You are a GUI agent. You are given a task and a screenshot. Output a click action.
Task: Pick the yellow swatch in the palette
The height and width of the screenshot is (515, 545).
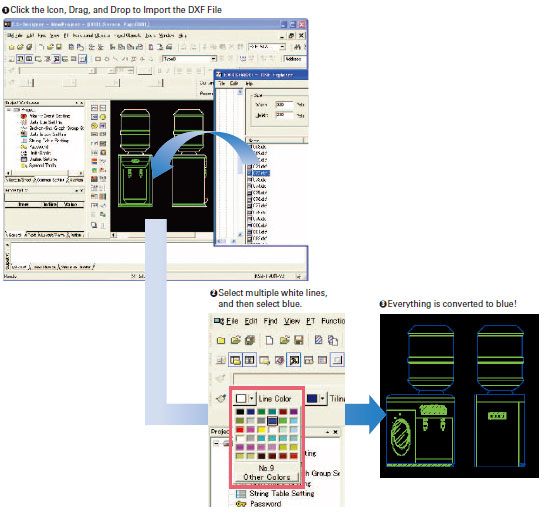tap(261, 430)
